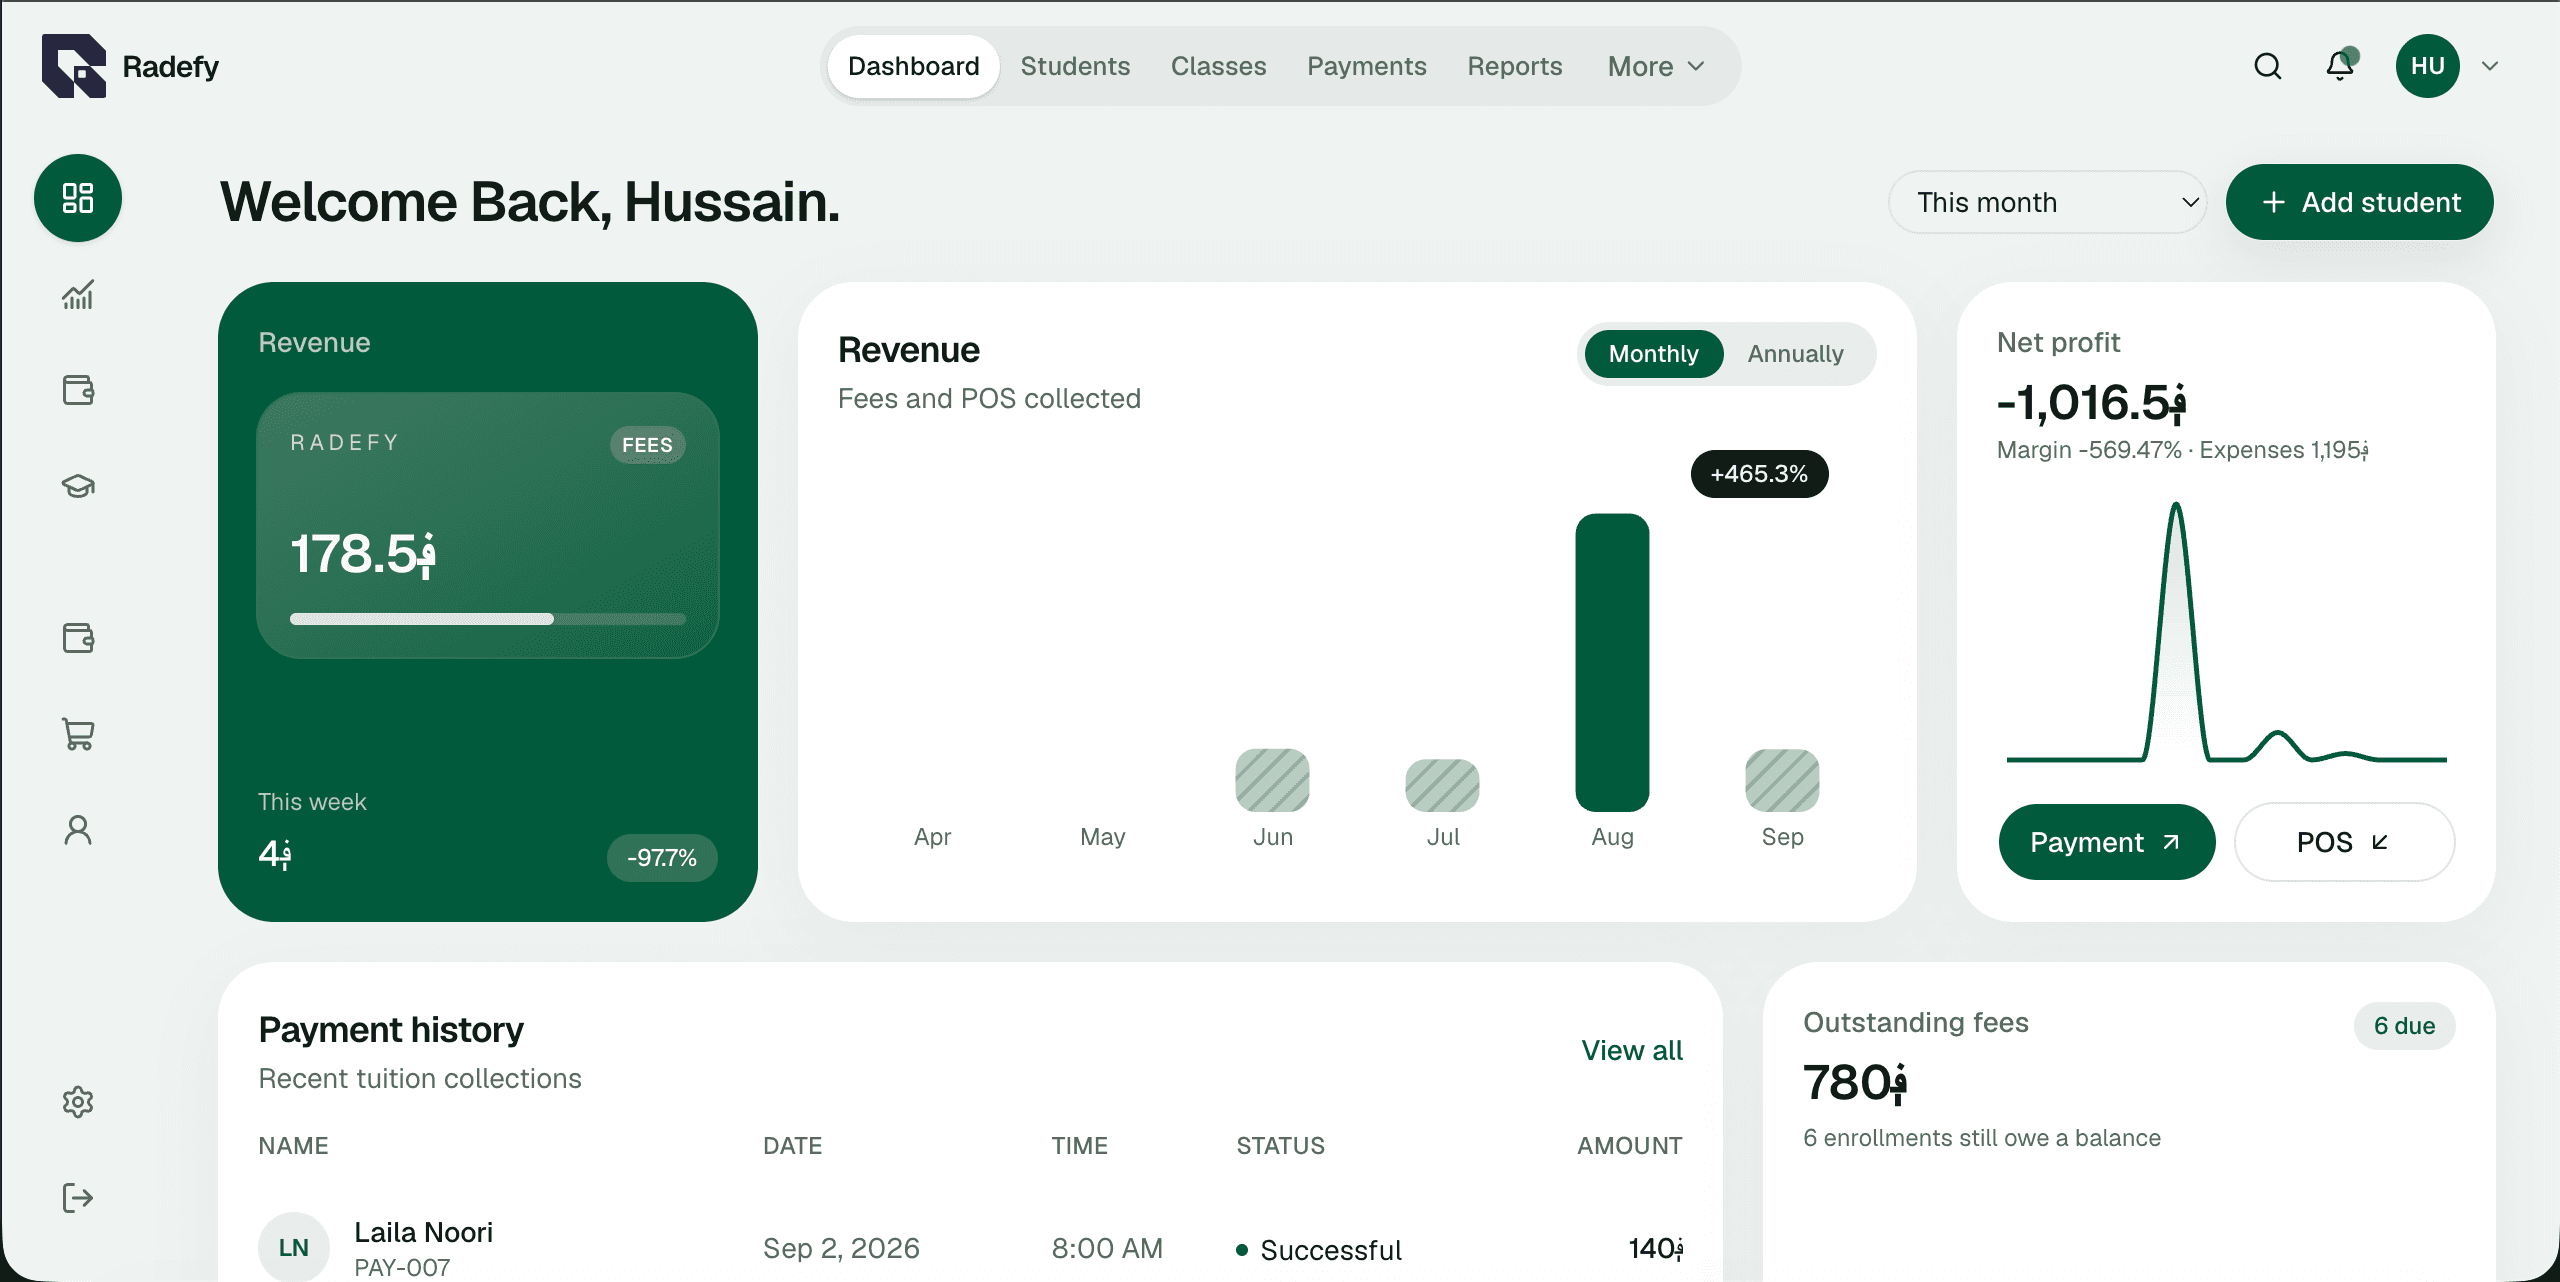This screenshot has height=1282, width=2560.
Task: Click the NAME column header
Action: (x=294, y=1146)
